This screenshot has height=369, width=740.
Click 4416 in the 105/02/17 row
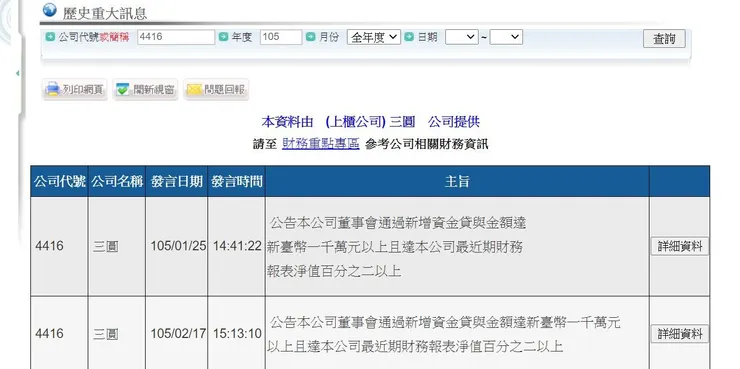pos(49,334)
